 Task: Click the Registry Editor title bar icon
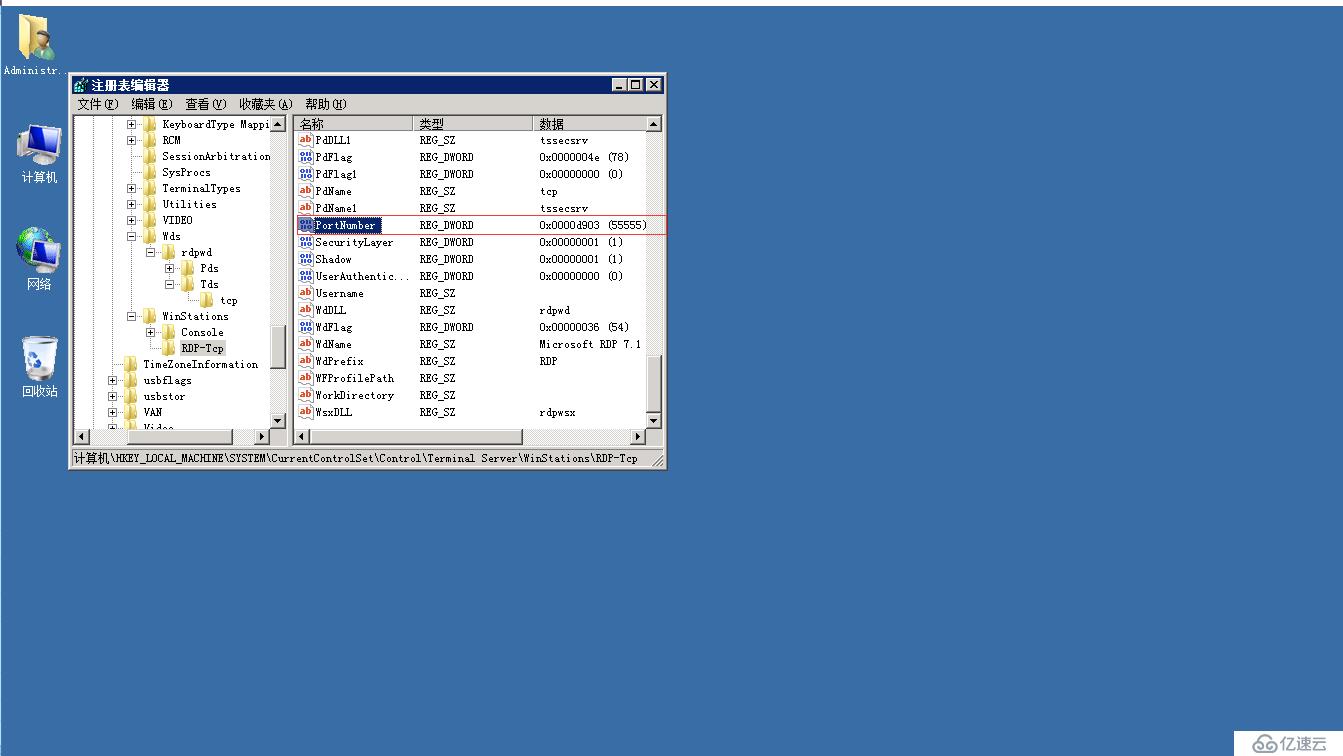[x=81, y=85]
